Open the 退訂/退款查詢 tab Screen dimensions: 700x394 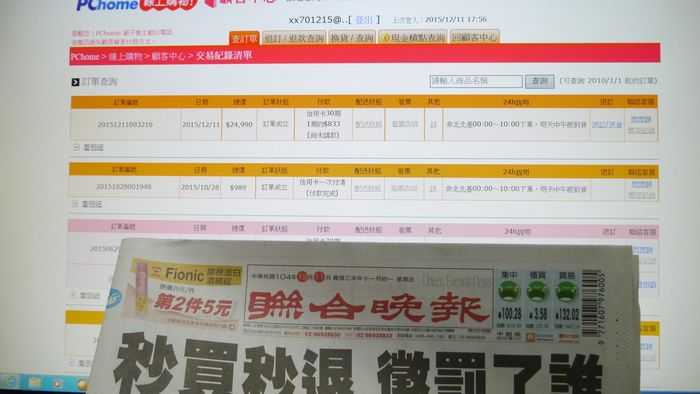click(x=294, y=38)
